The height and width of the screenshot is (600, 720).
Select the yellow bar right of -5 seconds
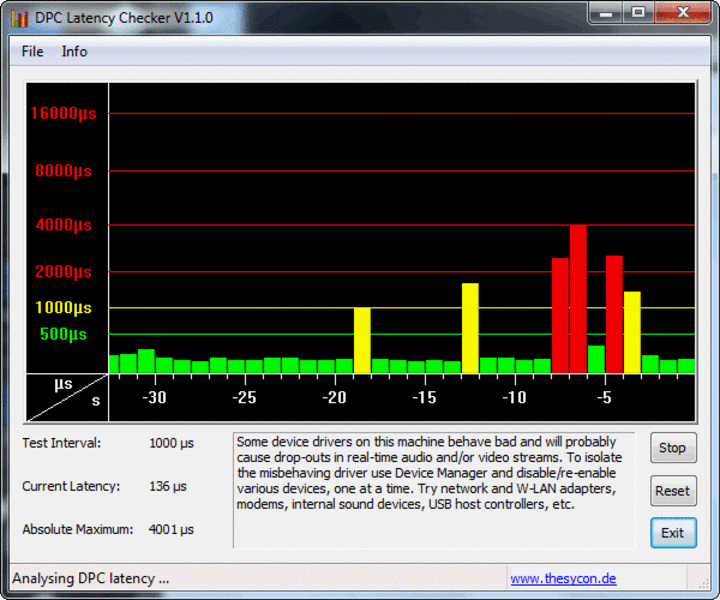point(632,332)
